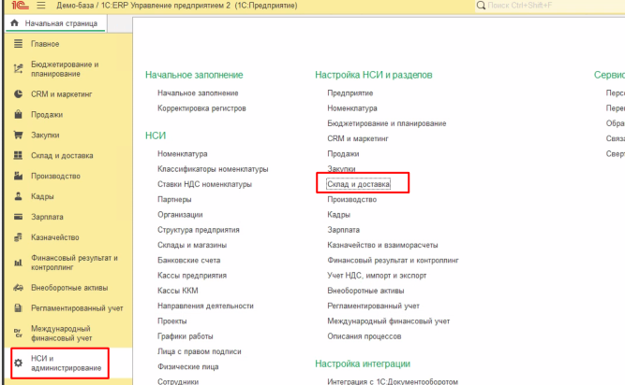Open Кассы ККМ link
This screenshot has height=385, width=625.
tap(177, 291)
